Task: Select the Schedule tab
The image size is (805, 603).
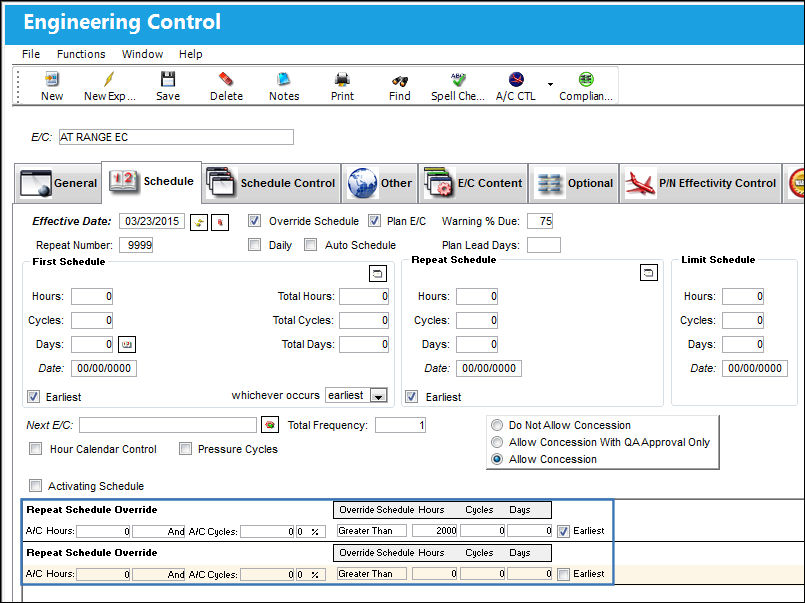Action: (151, 182)
